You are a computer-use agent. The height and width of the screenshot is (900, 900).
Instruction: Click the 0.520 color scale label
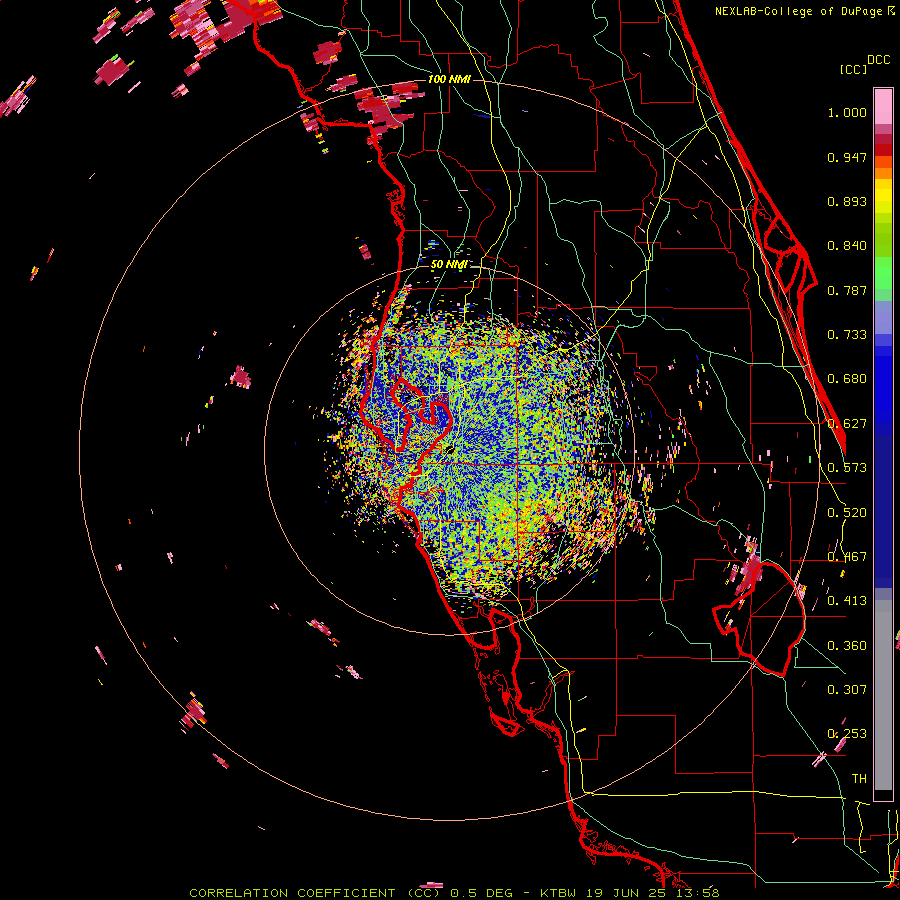pos(847,513)
